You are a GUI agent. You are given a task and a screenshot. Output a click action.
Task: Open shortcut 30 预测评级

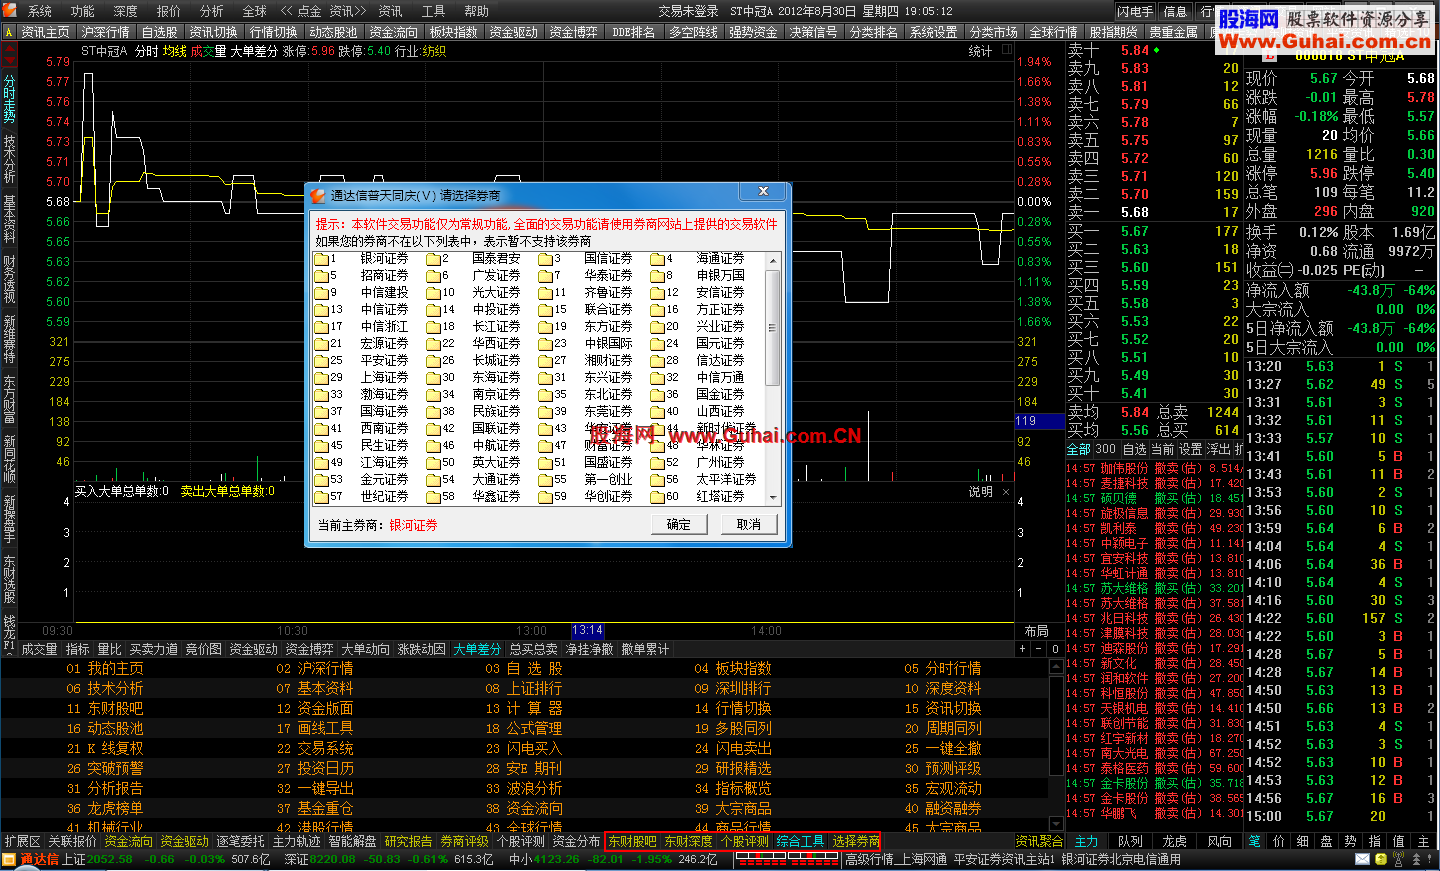943,769
